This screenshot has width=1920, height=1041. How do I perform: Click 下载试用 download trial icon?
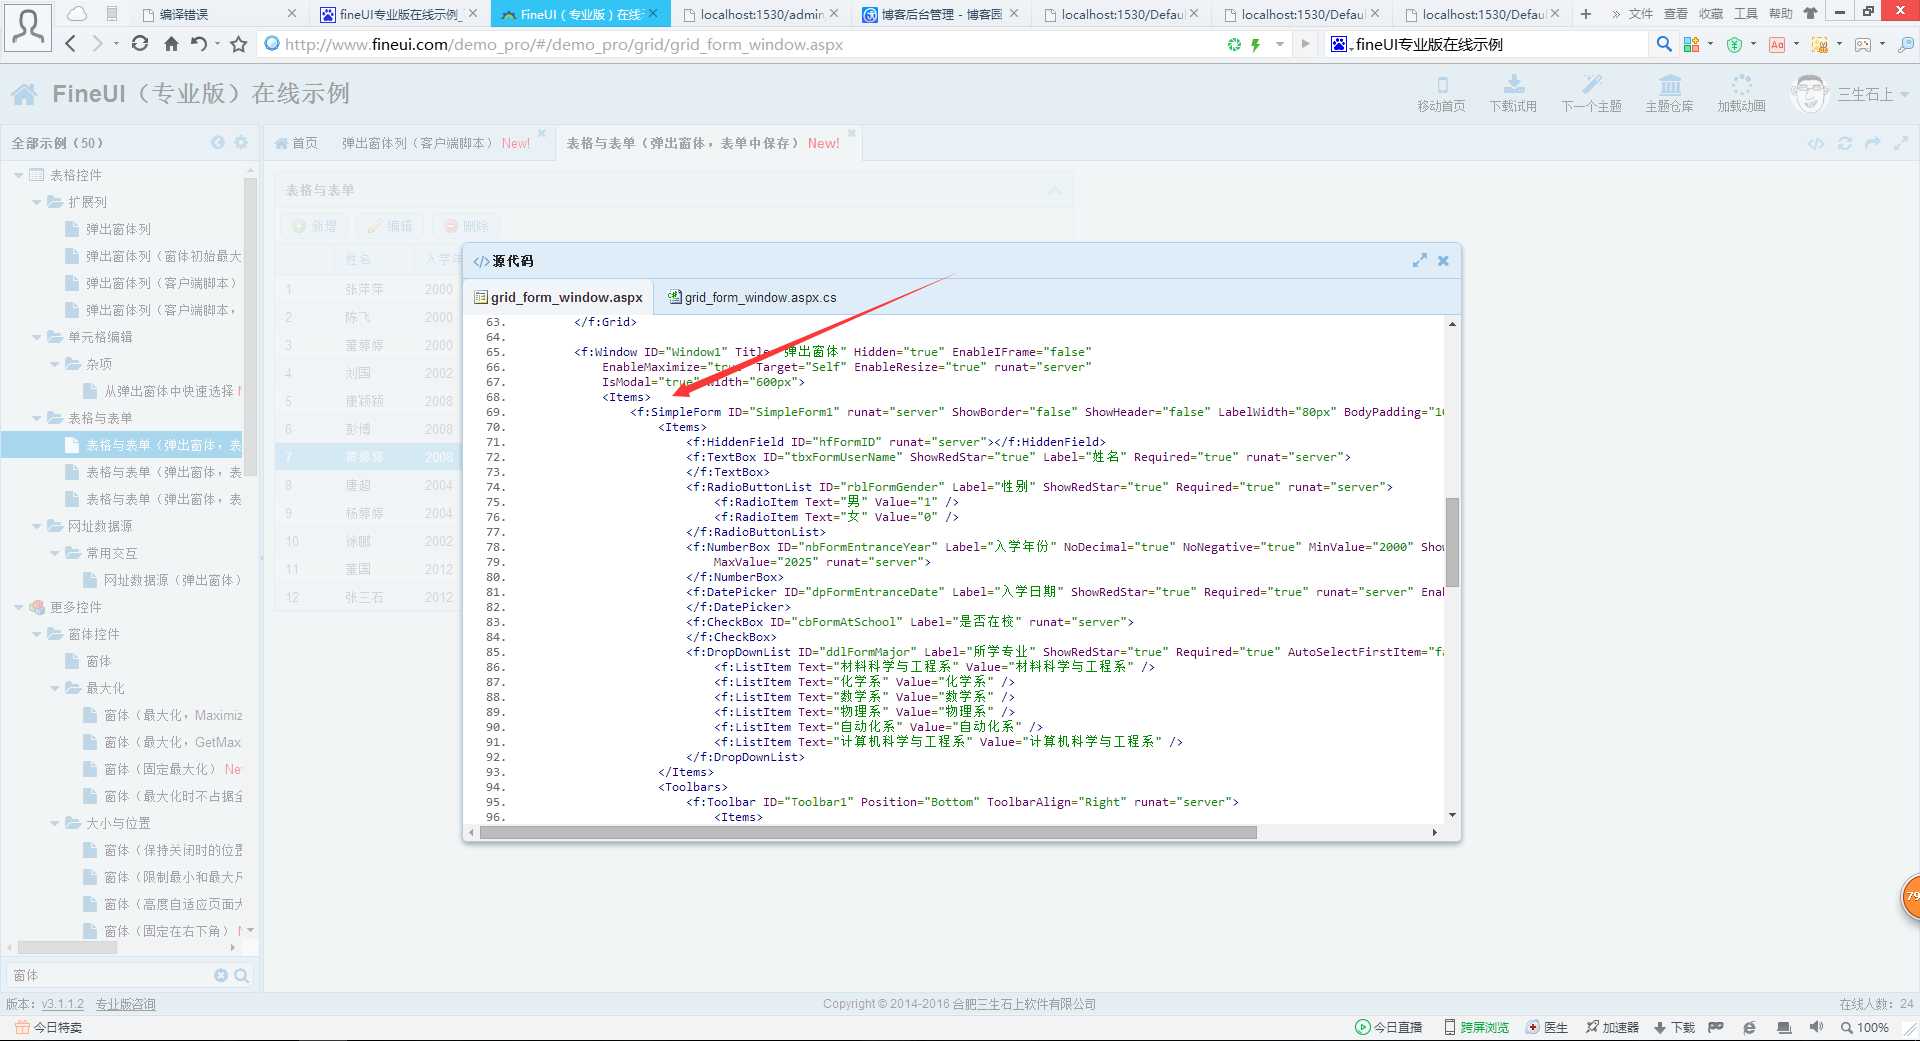[x=1513, y=94]
